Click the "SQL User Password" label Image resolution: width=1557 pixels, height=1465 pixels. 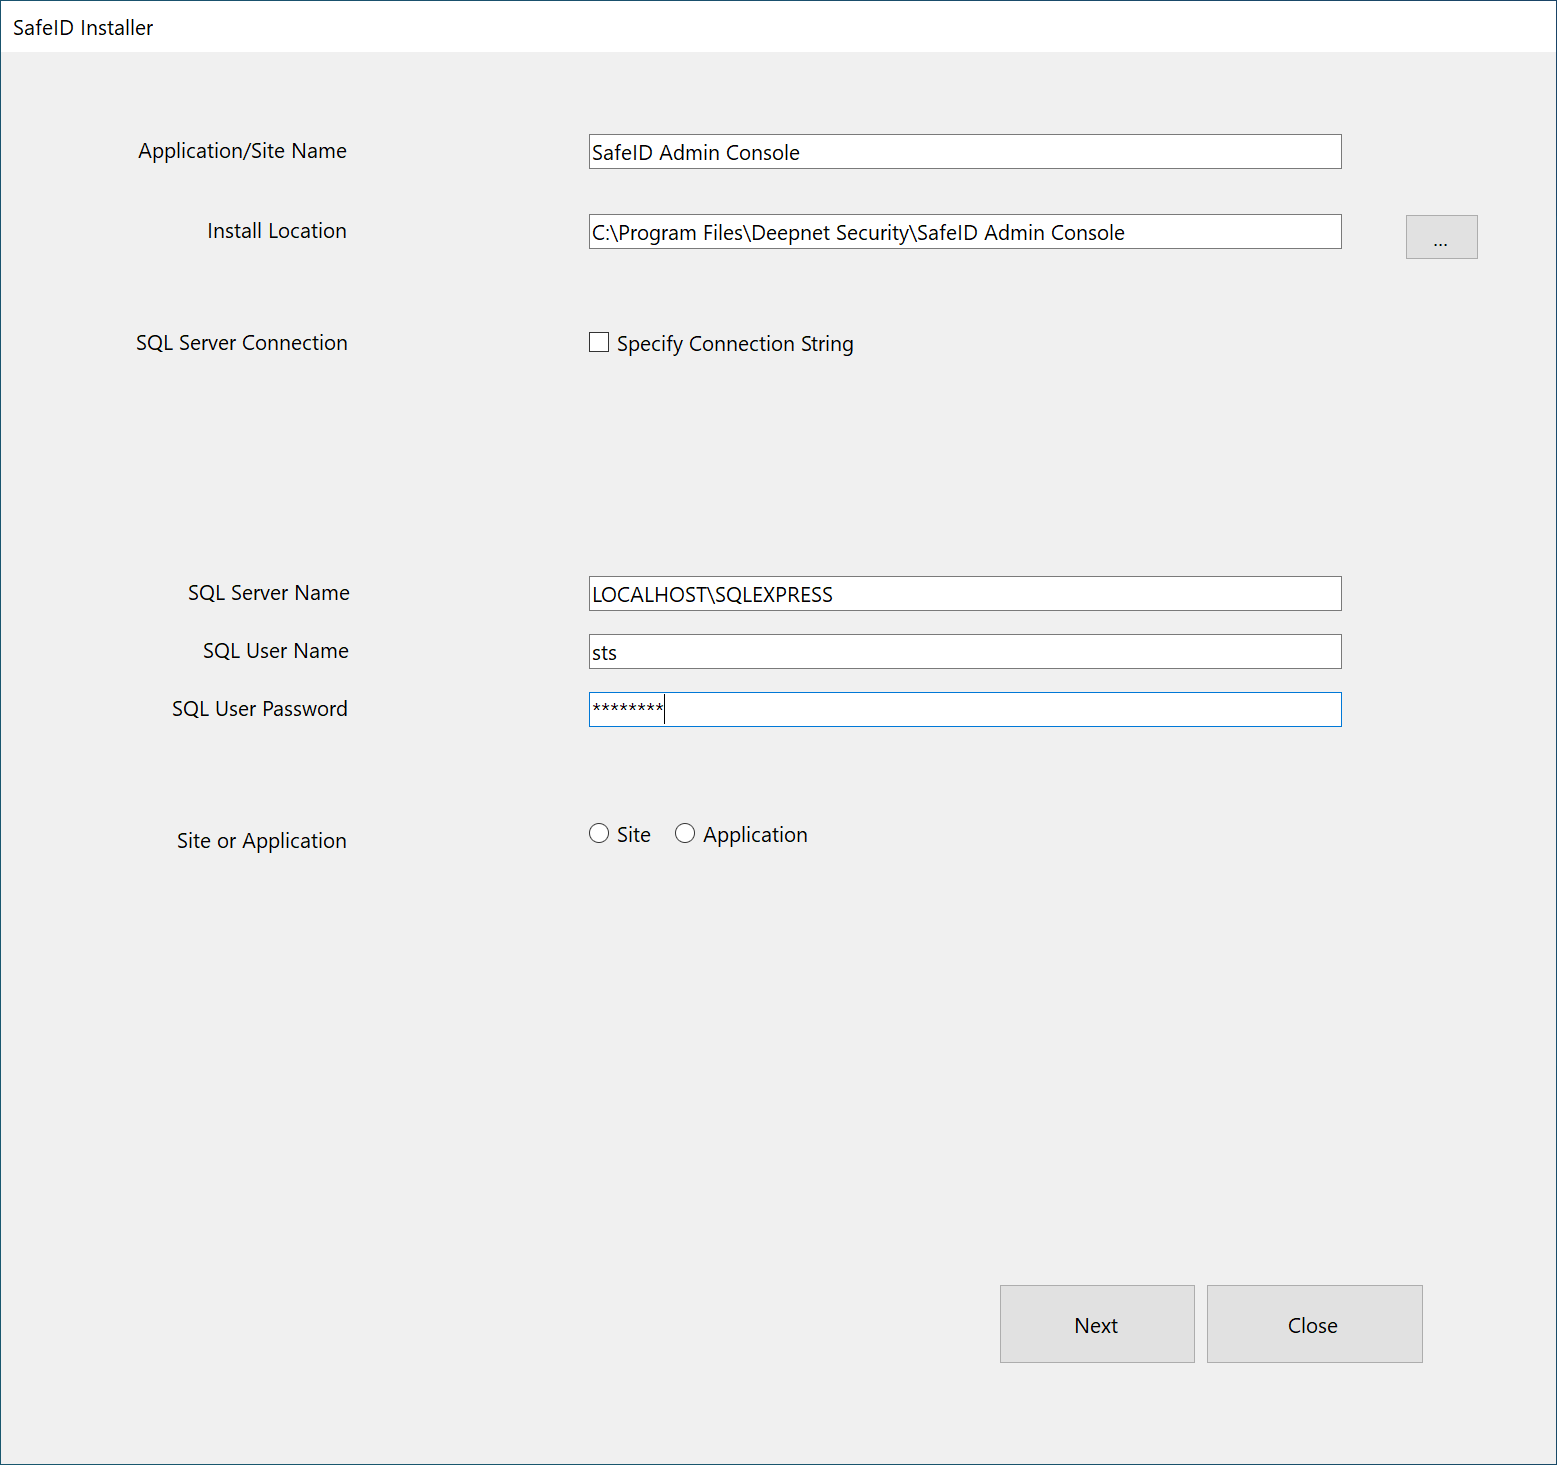pos(259,709)
